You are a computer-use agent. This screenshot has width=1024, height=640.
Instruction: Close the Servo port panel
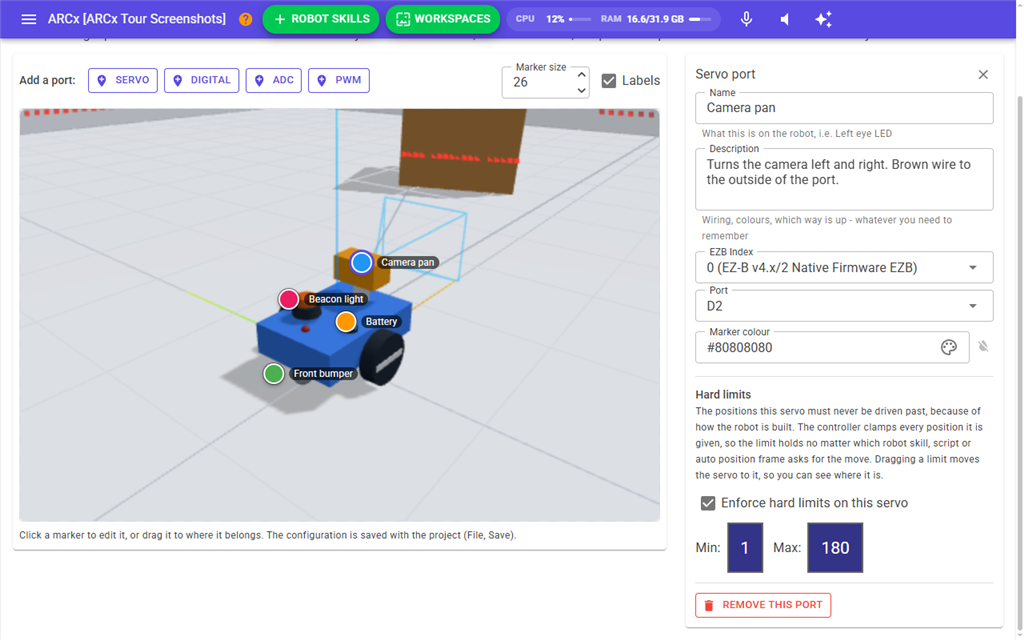tap(983, 74)
